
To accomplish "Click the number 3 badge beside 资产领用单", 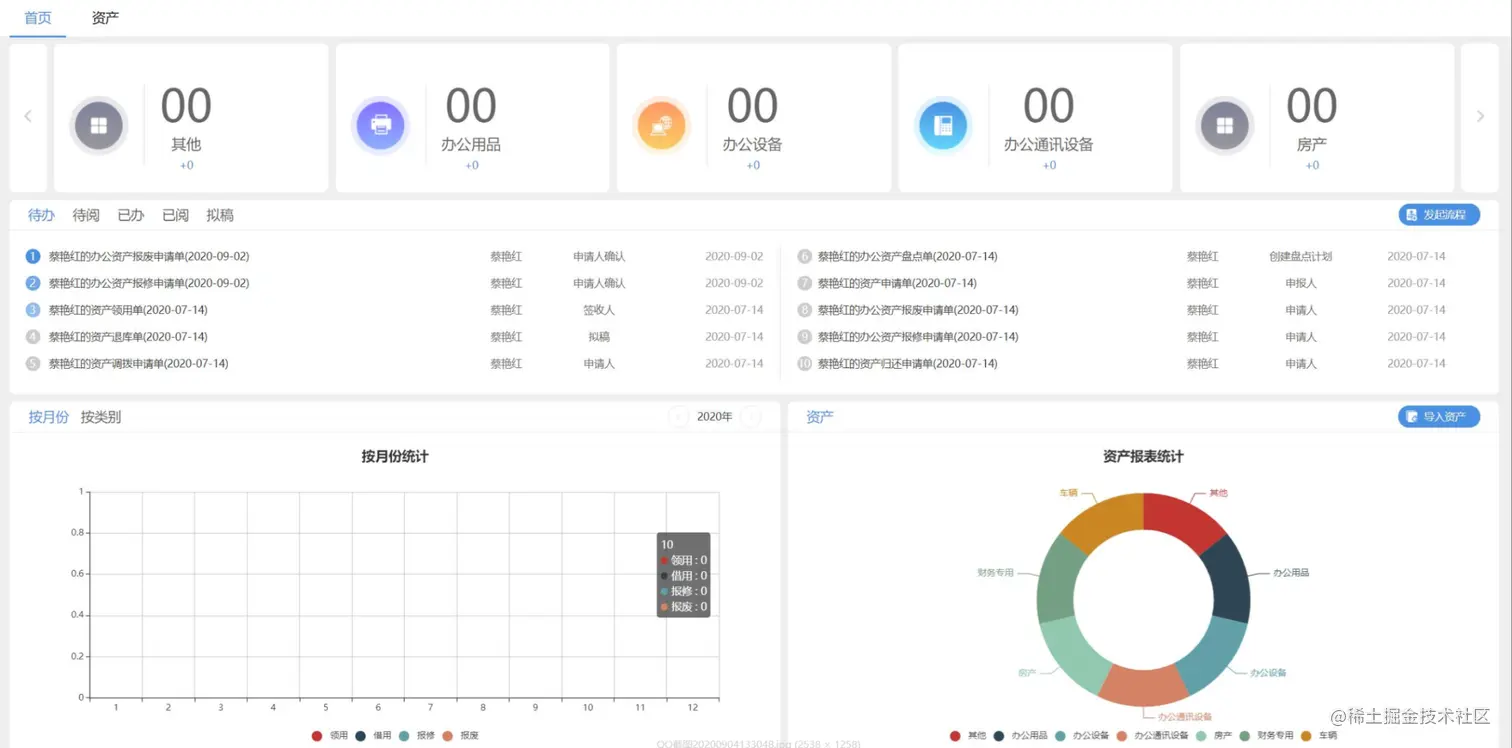I will click(33, 310).
